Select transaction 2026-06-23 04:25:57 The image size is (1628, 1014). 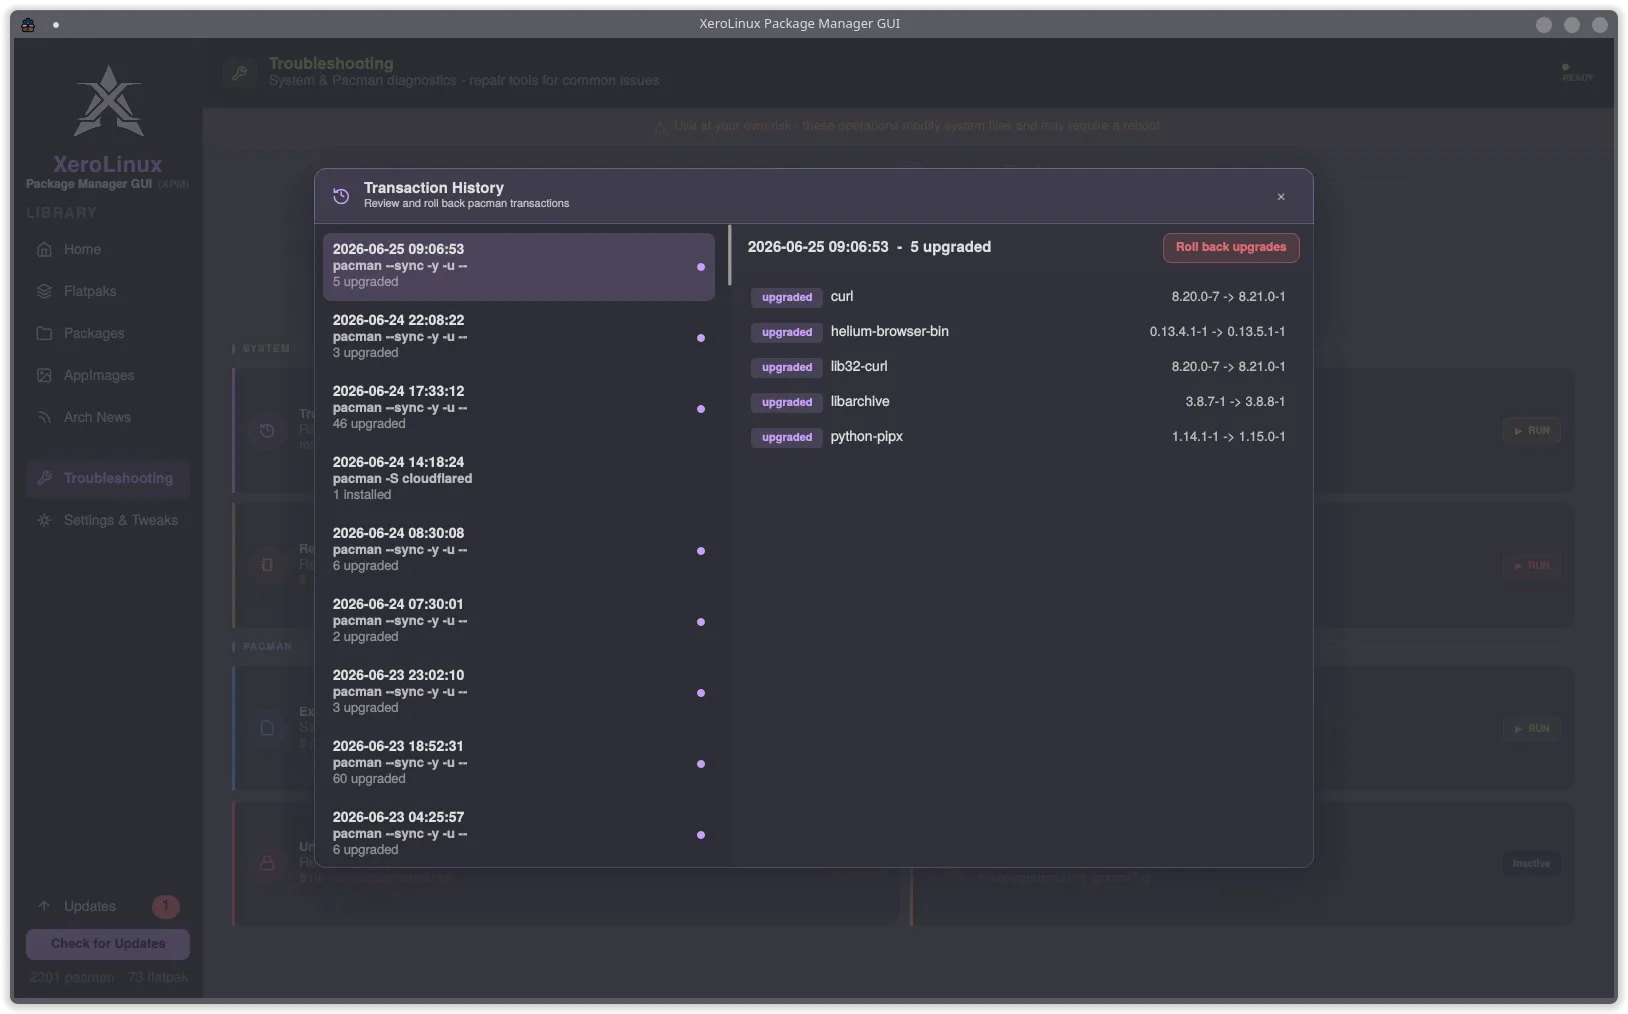518,834
